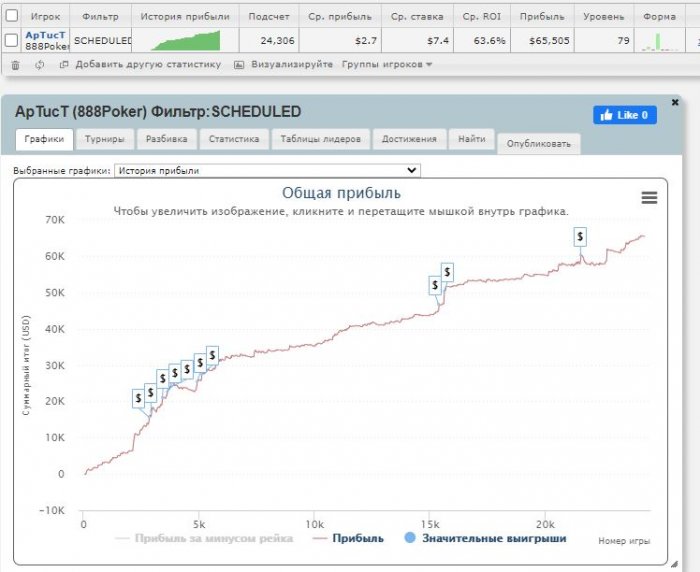Screen dimensions: 700x572
Task: Click the $65,505 profit value
Action: [549, 41]
